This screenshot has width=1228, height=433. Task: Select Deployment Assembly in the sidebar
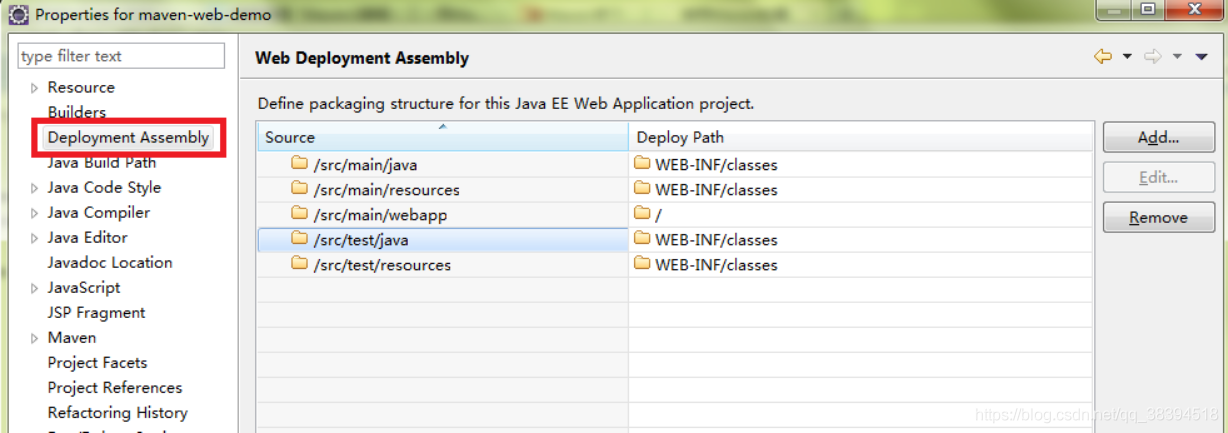tap(128, 137)
